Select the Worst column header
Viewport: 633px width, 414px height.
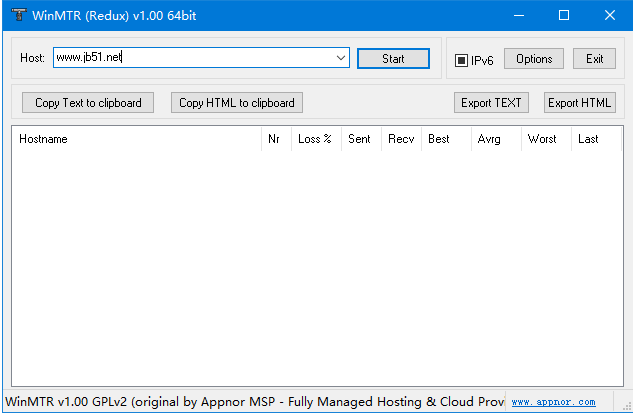[x=545, y=139]
